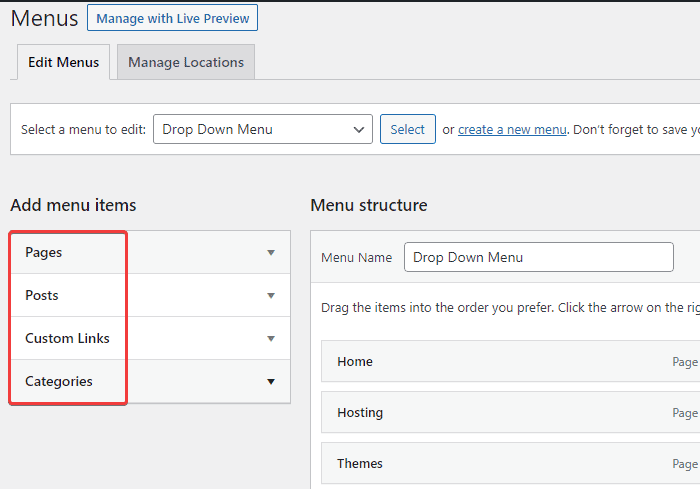Click the Posts section label
This screenshot has width=700, height=489.
[42, 296]
